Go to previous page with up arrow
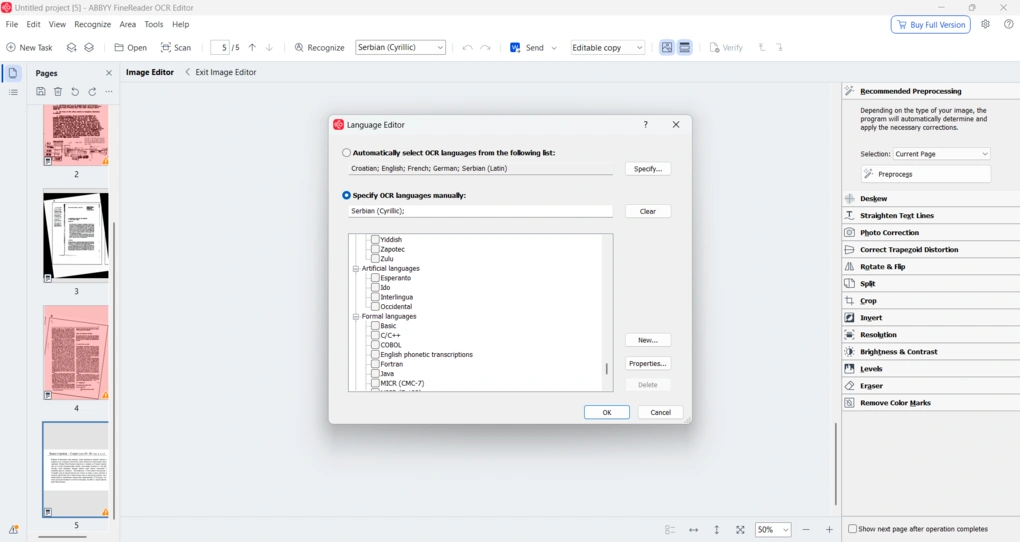Viewport: 1020px width, 542px height. [x=252, y=47]
